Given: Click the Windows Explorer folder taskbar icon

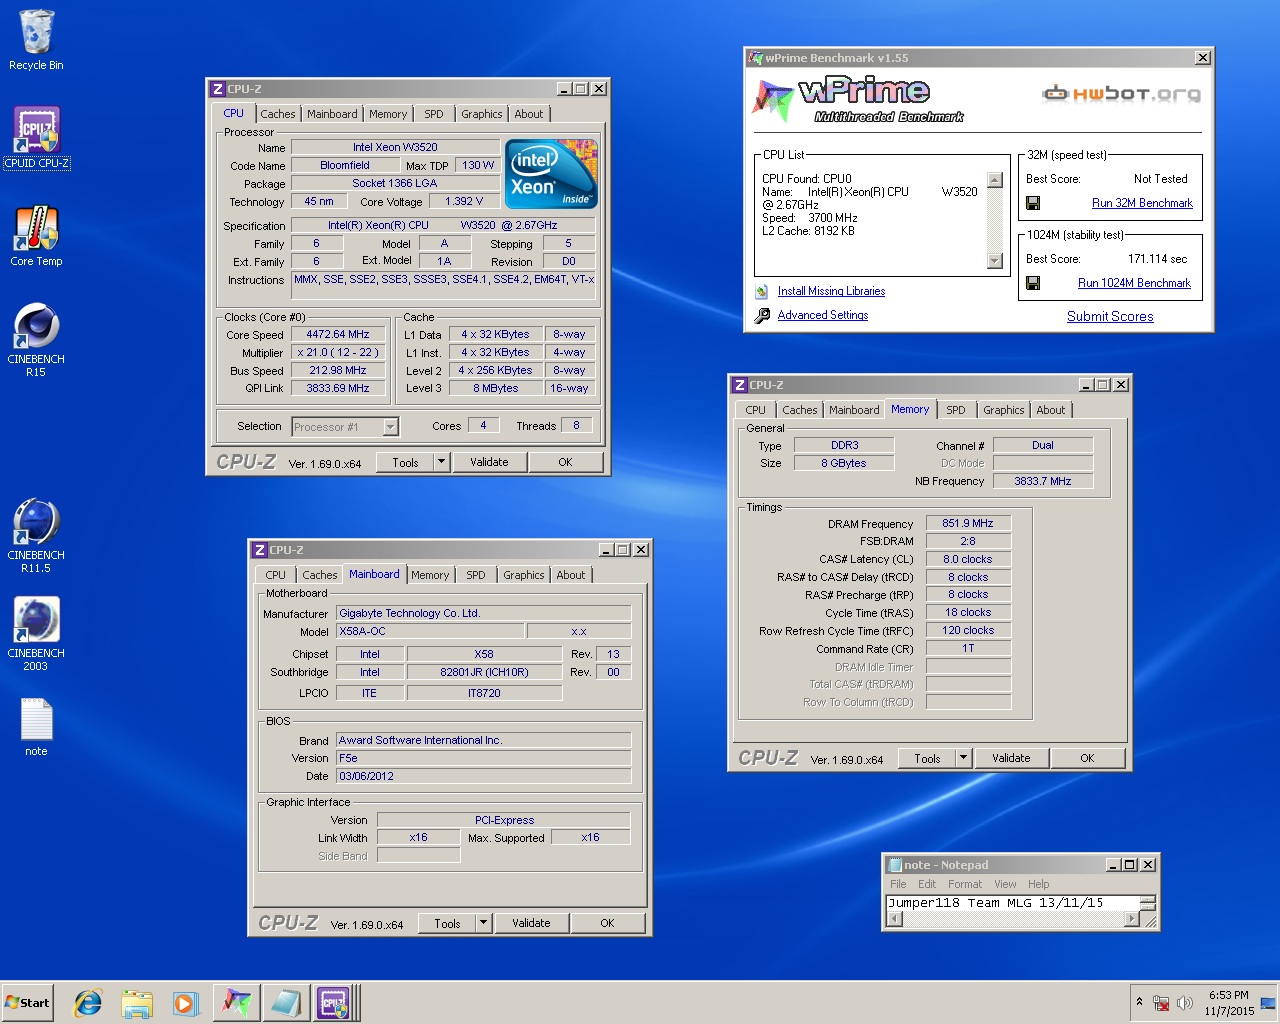Looking at the screenshot, I should pyautogui.click(x=137, y=1003).
